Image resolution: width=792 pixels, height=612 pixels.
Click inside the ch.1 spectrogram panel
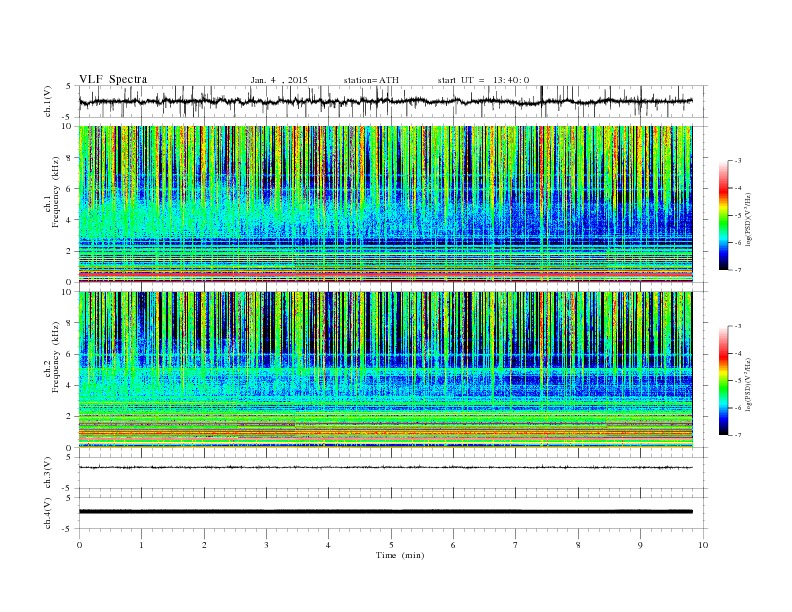click(x=386, y=204)
